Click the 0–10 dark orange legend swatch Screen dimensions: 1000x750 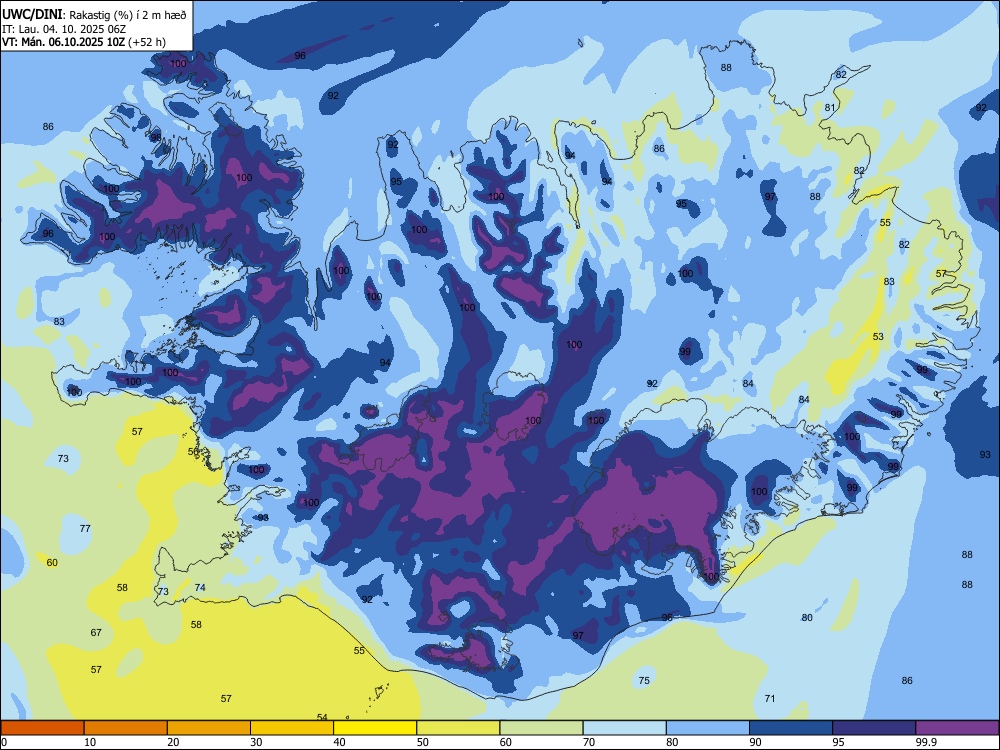click(42, 728)
